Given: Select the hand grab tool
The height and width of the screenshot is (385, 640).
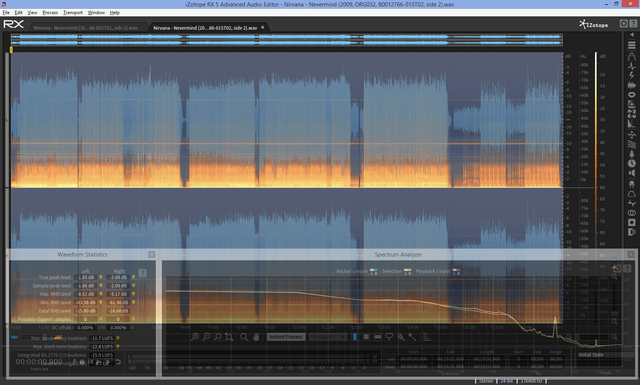Looking at the screenshot, I should pyautogui.click(x=256, y=337).
